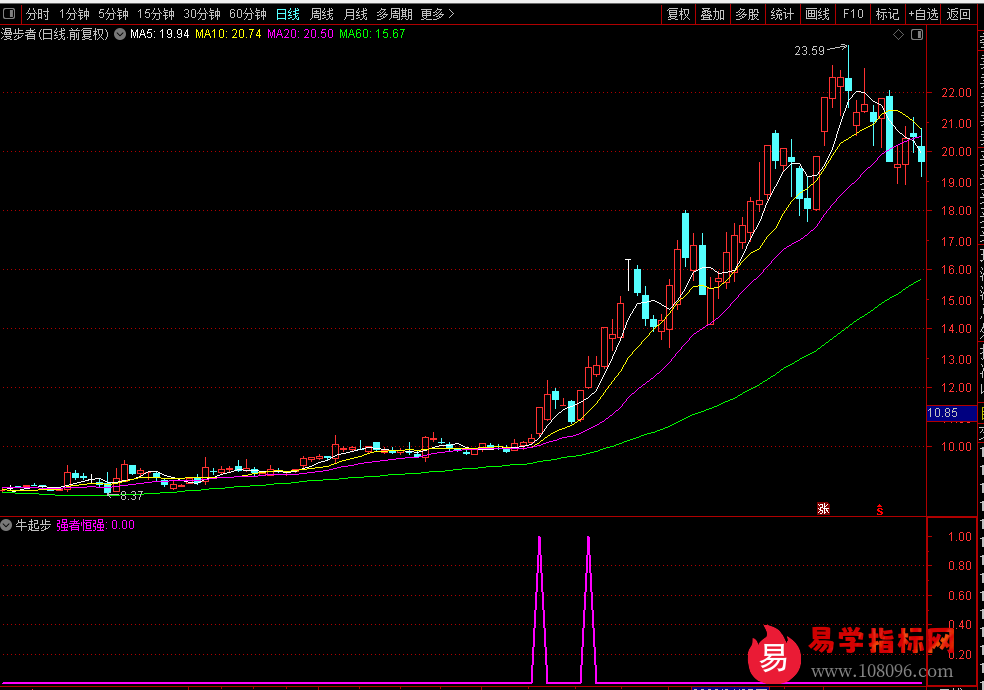
Task: Click the MA20: 20.50 label
Action: [300, 34]
